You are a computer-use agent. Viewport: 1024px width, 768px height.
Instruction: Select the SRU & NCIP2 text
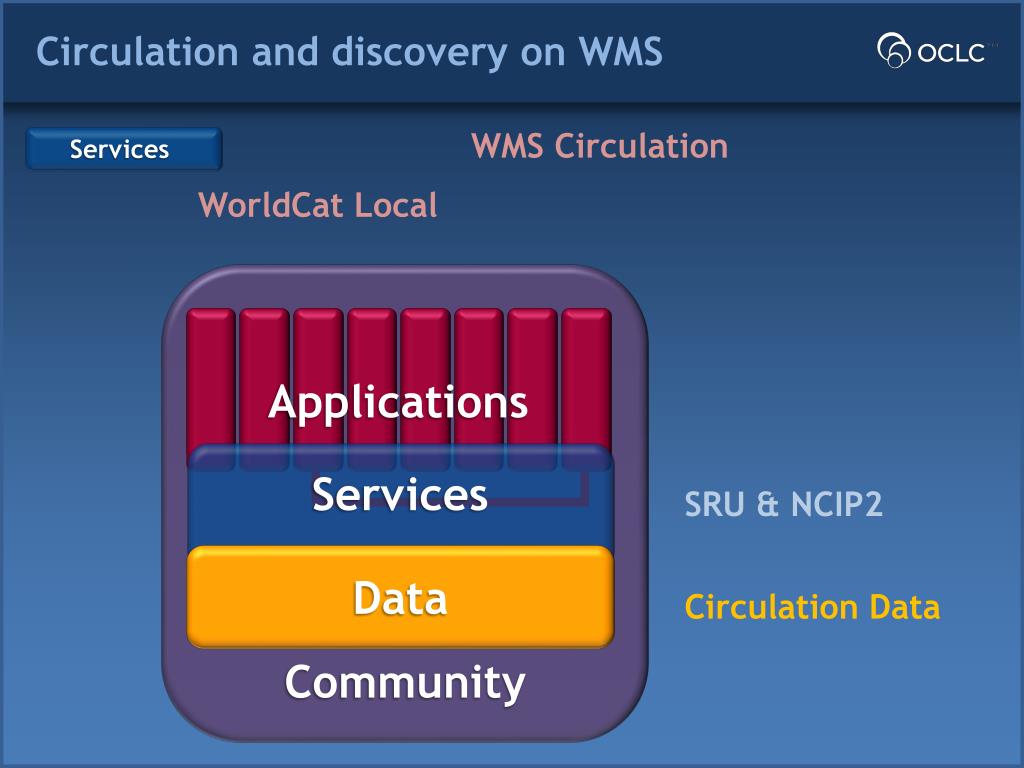click(x=783, y=504)
